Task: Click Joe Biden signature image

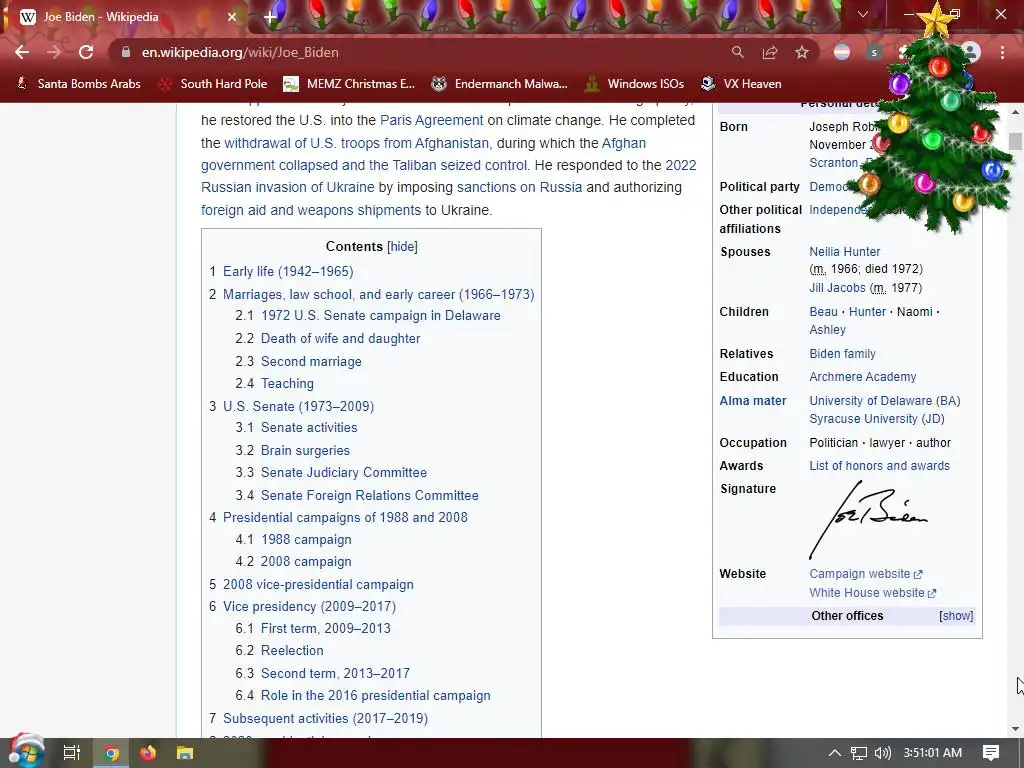Action: [869, 520]
